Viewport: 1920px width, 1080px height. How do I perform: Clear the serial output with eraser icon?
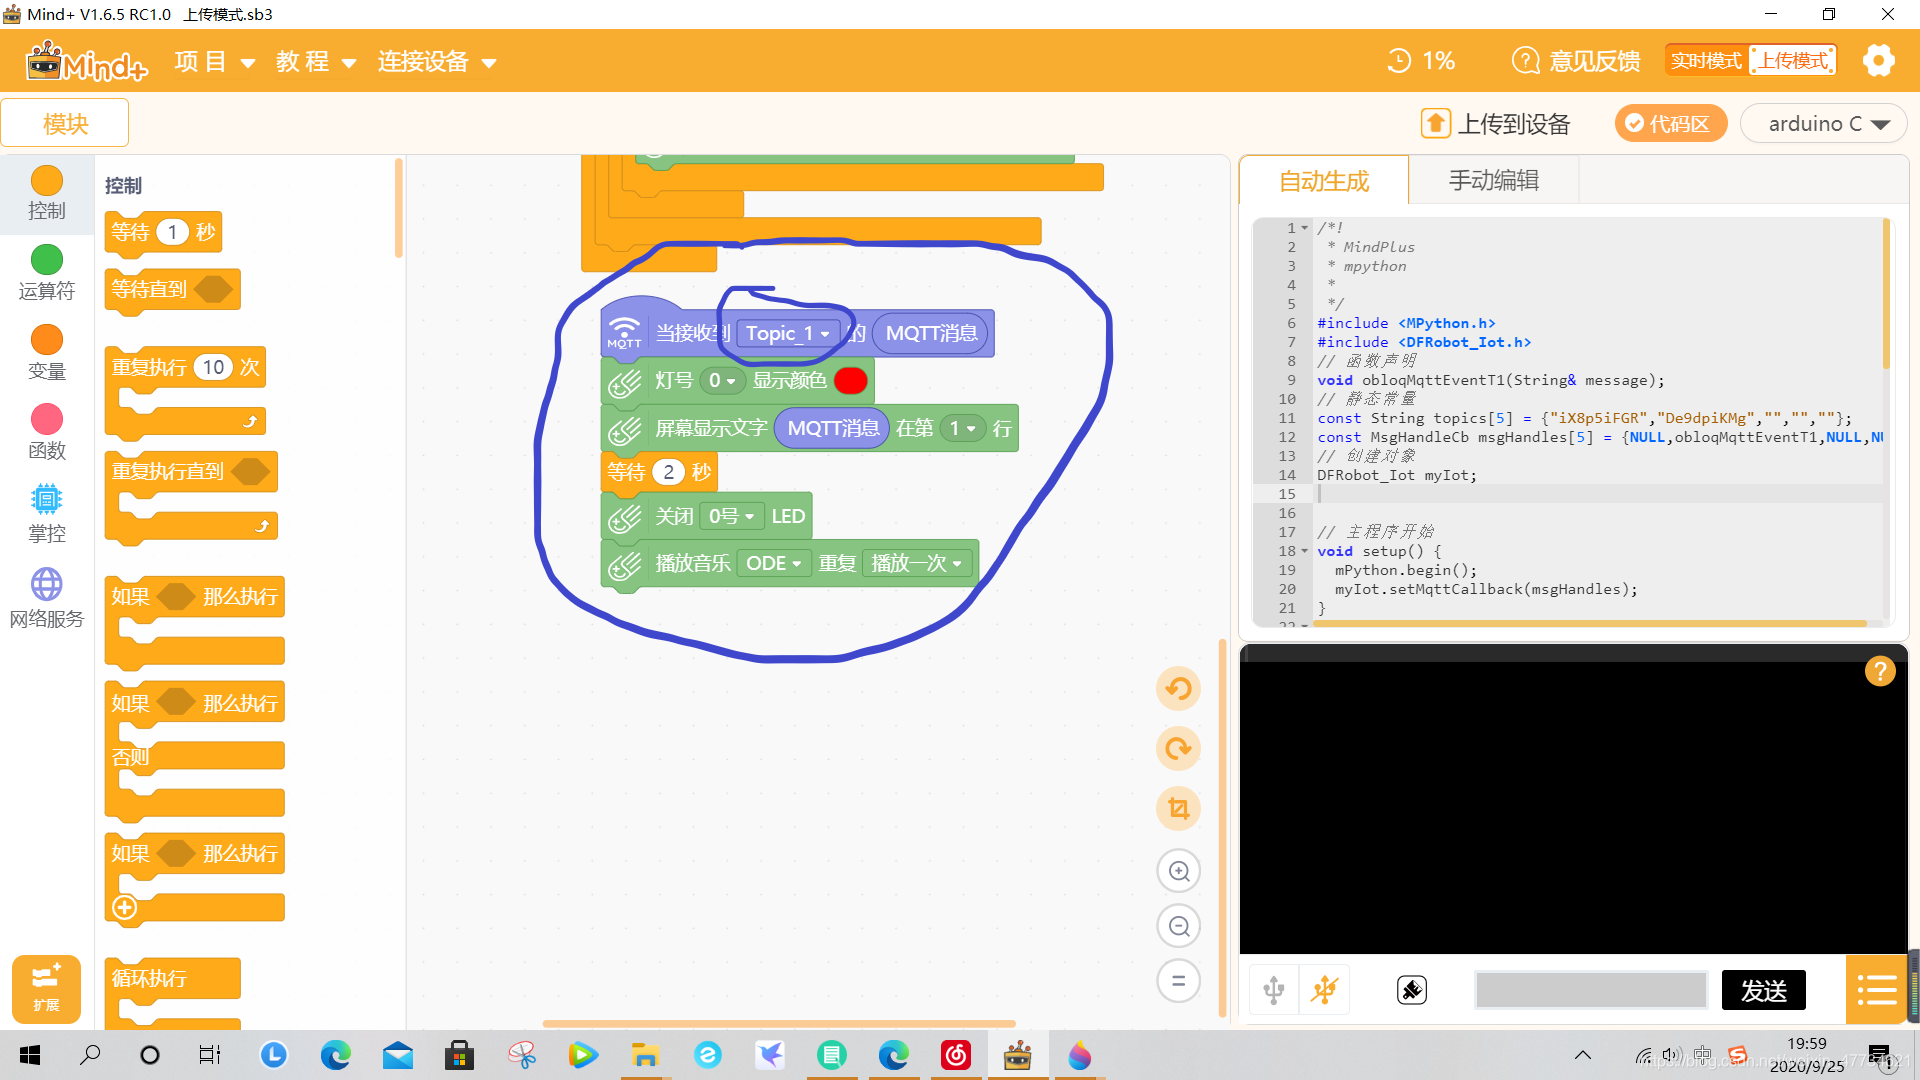tap(1412, 990)
